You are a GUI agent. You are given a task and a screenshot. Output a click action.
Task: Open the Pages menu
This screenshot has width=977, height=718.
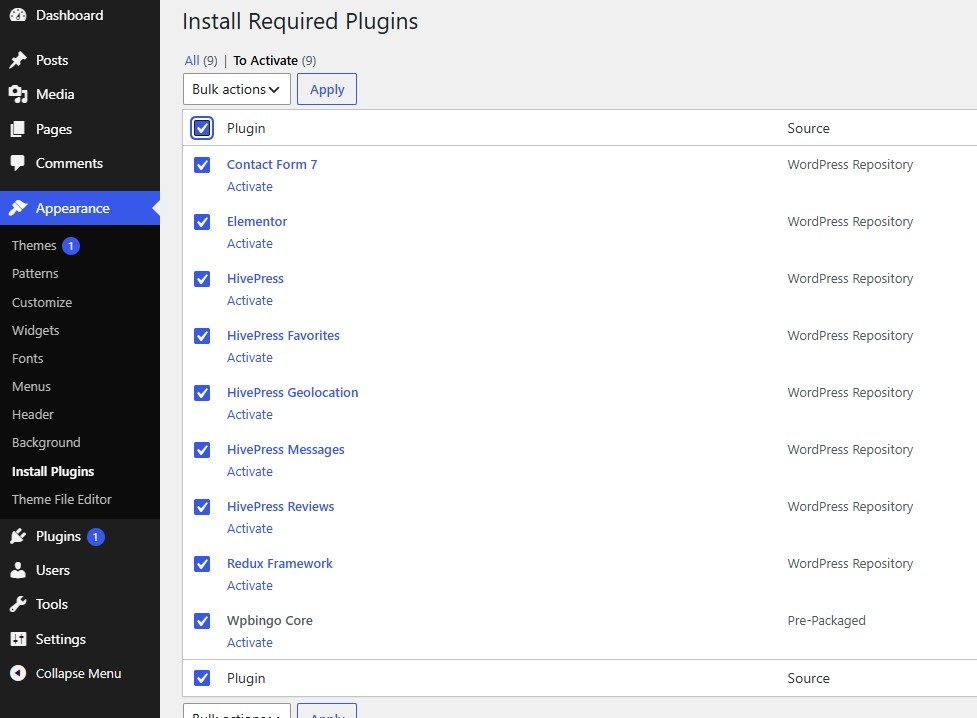click(80, 129)
